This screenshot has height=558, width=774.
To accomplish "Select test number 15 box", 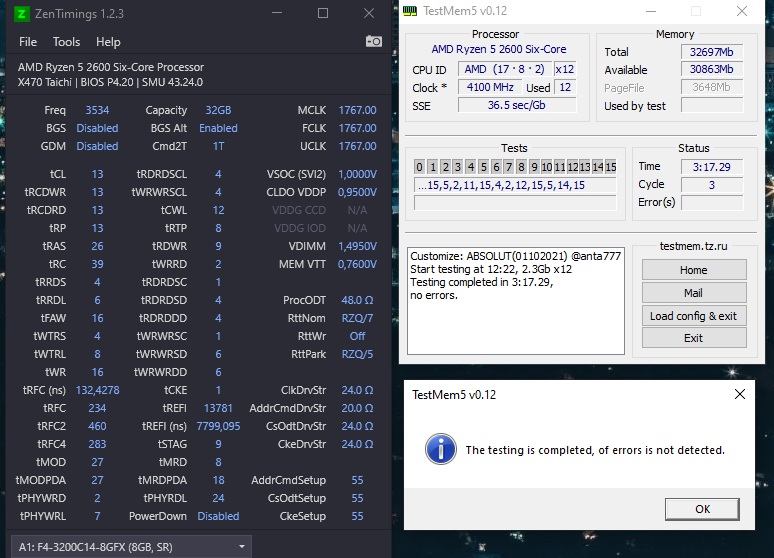I will (611, 167).
